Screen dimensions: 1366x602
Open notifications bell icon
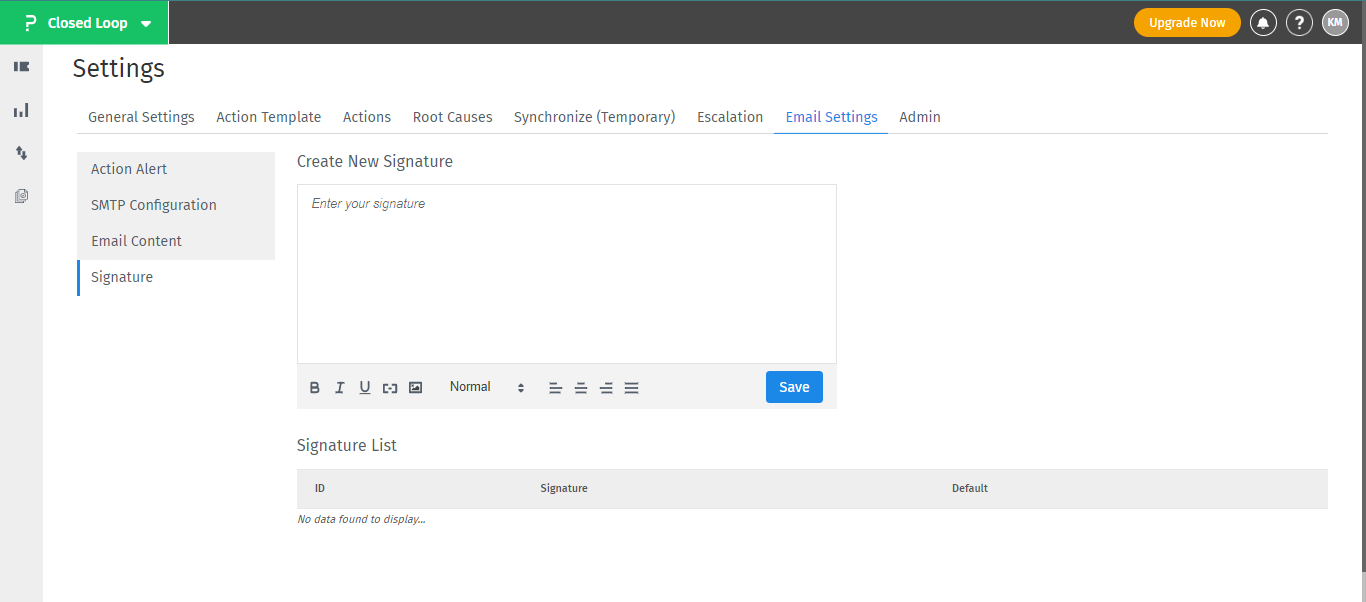[1263, 22]
